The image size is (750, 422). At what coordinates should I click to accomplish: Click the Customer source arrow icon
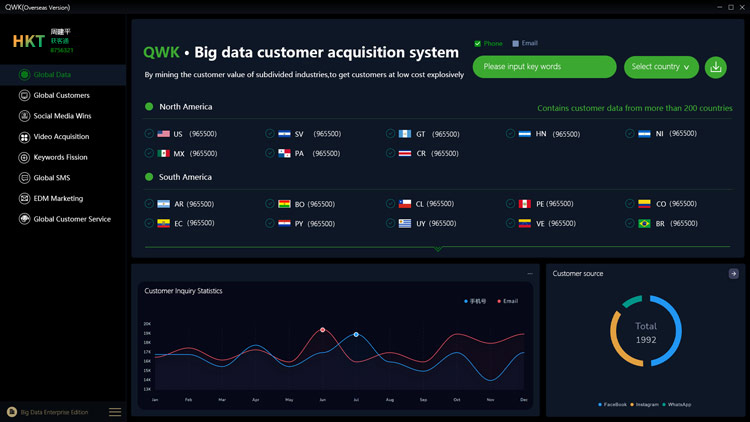click(733, 273)
